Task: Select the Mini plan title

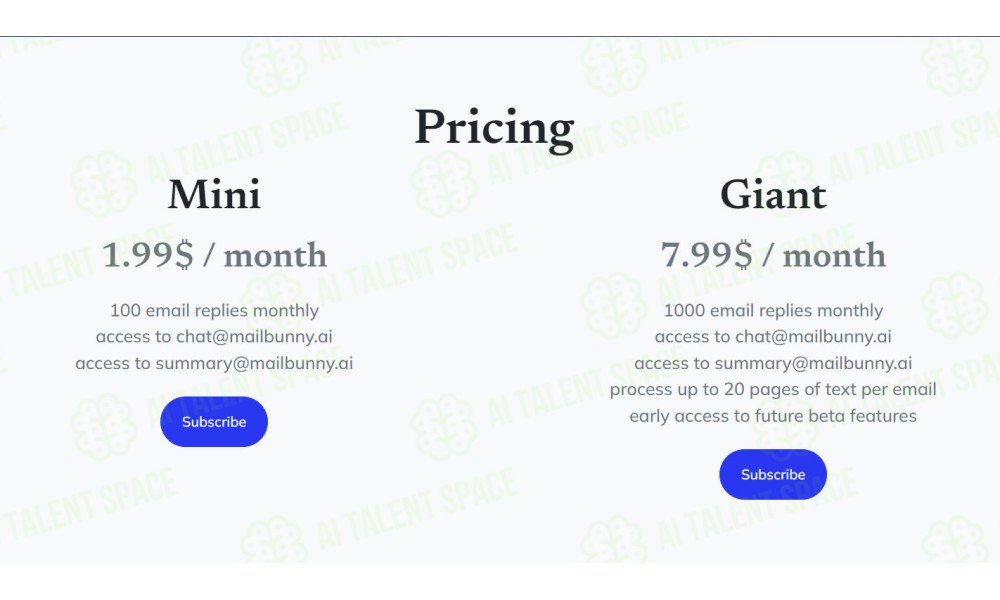Action: [214, 194]
